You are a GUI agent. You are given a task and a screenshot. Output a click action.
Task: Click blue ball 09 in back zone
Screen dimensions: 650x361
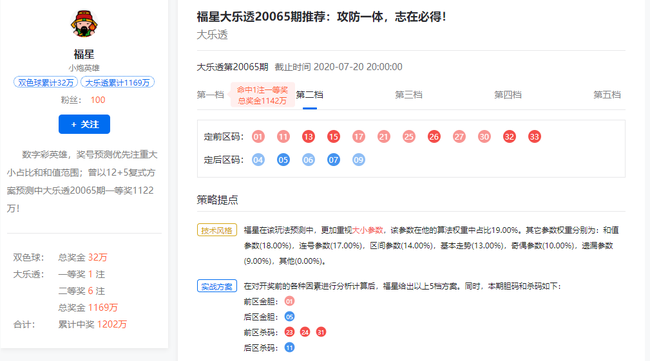tap(359, 160)
